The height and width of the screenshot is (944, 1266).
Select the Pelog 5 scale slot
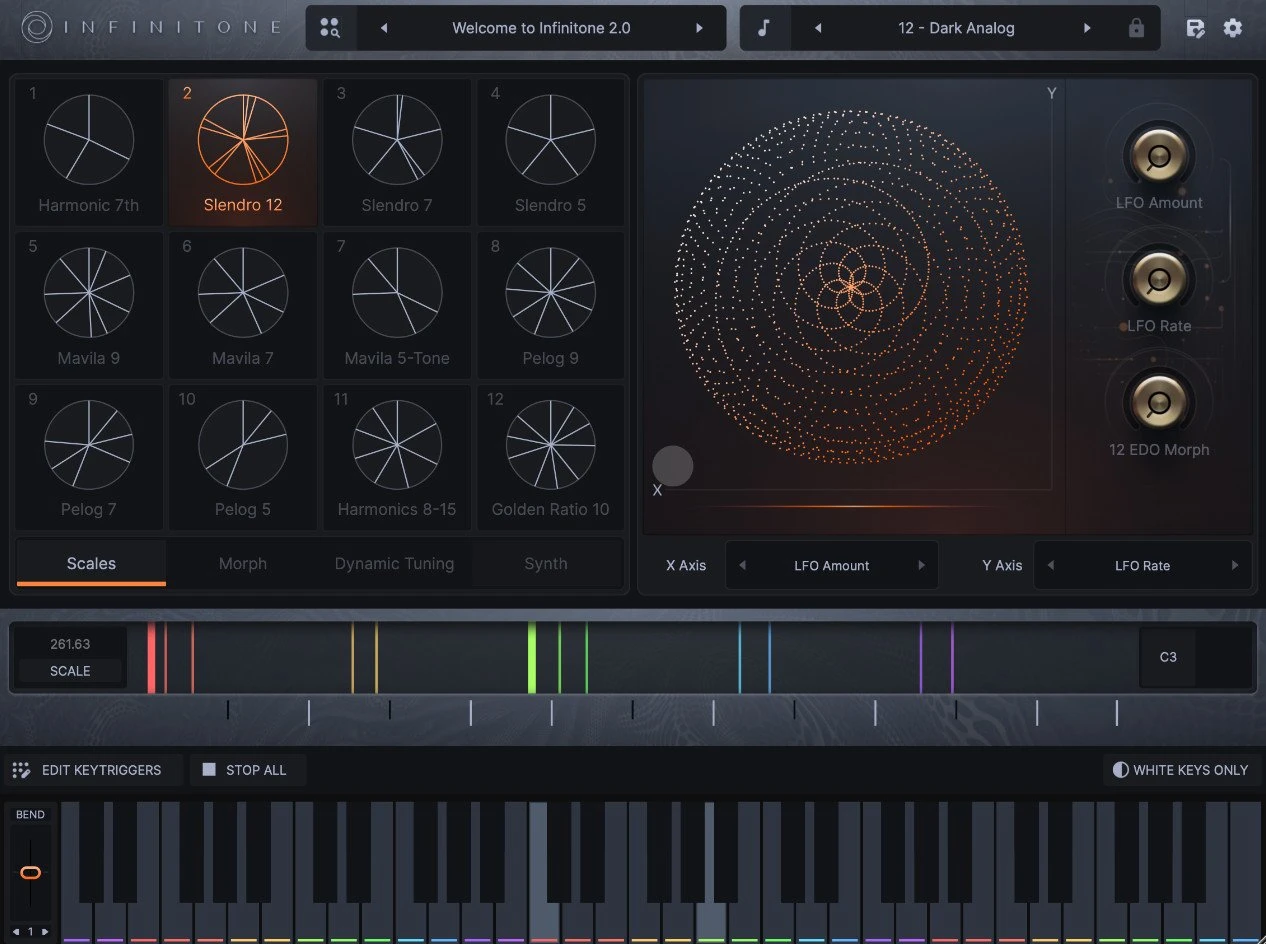point(243,458)
